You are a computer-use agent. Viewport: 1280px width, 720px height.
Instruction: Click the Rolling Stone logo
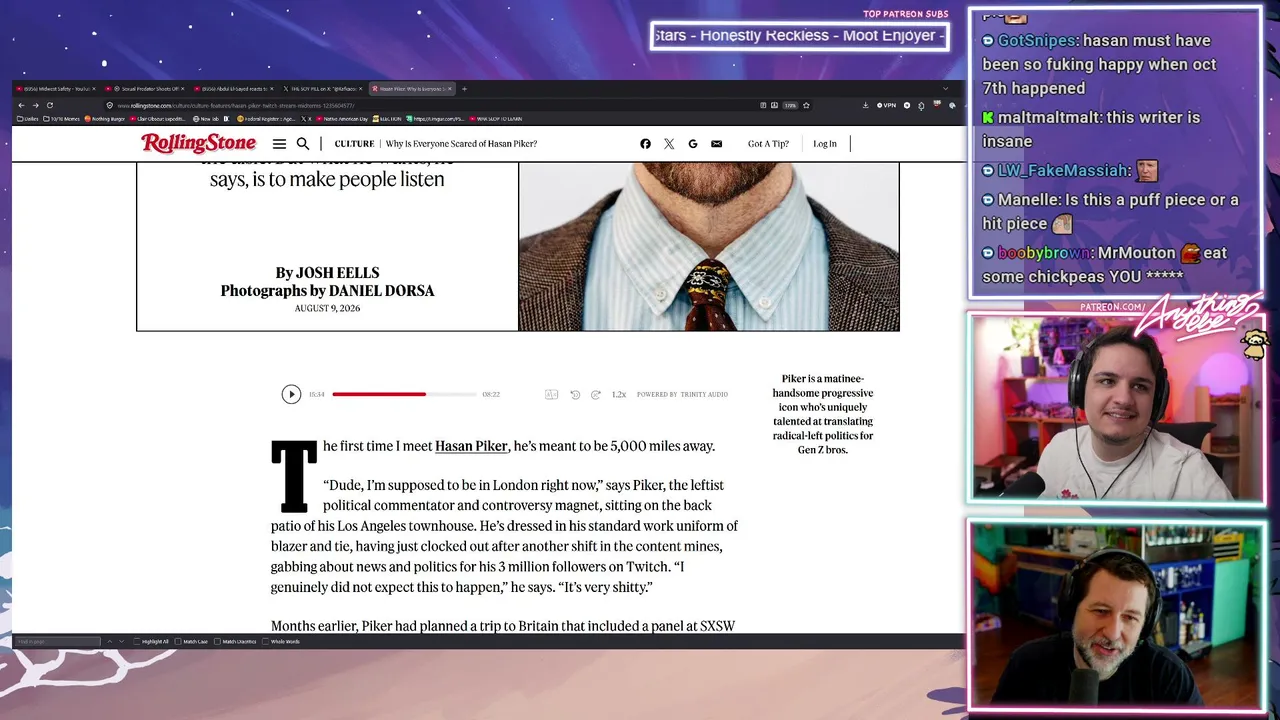coord(198,144)
